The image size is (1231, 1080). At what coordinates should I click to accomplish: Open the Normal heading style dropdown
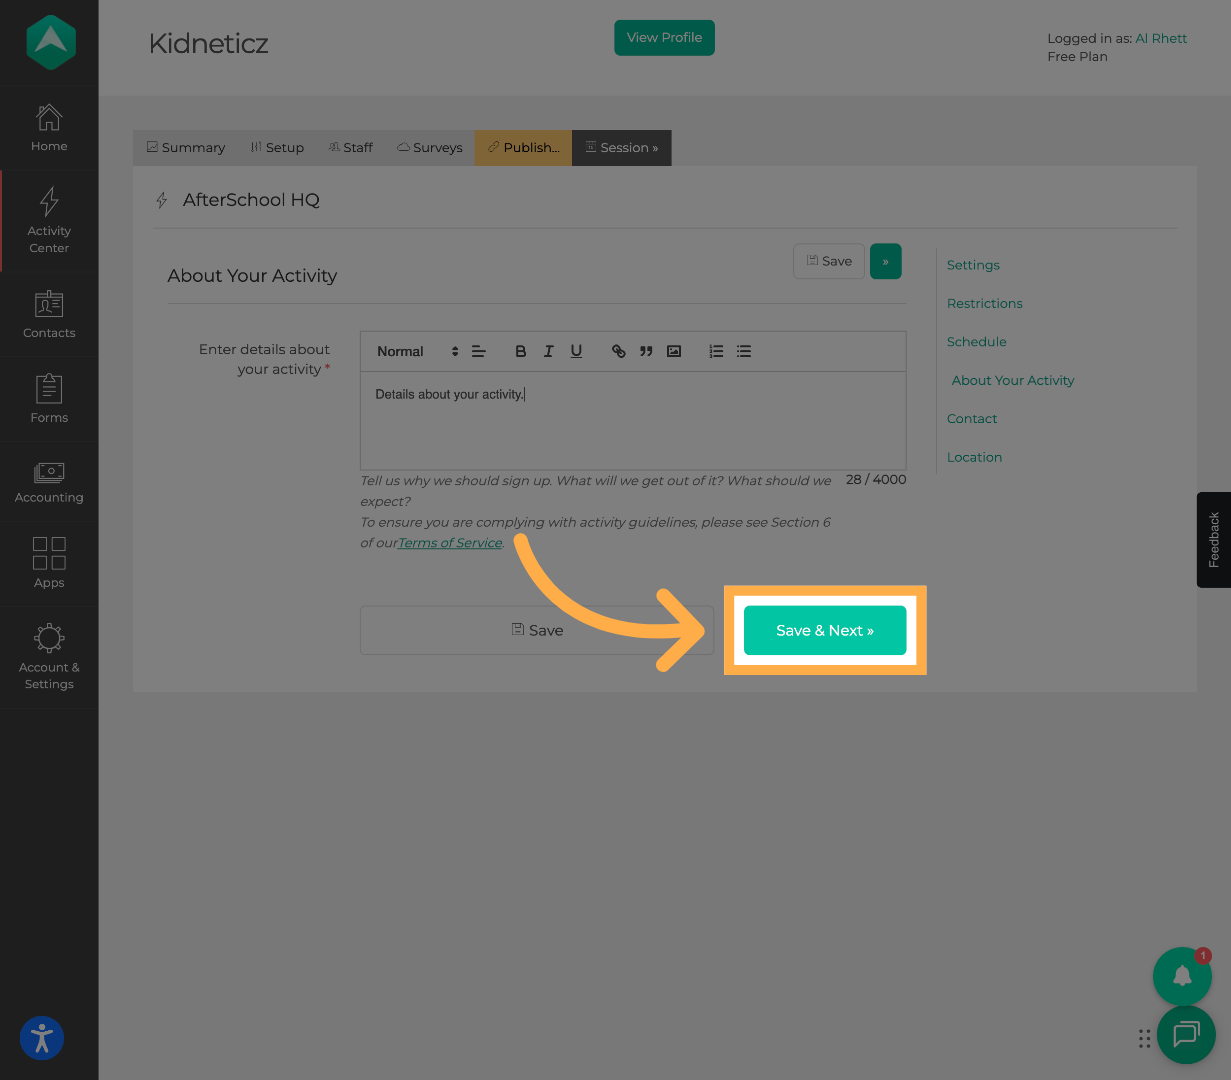(417, 351)
